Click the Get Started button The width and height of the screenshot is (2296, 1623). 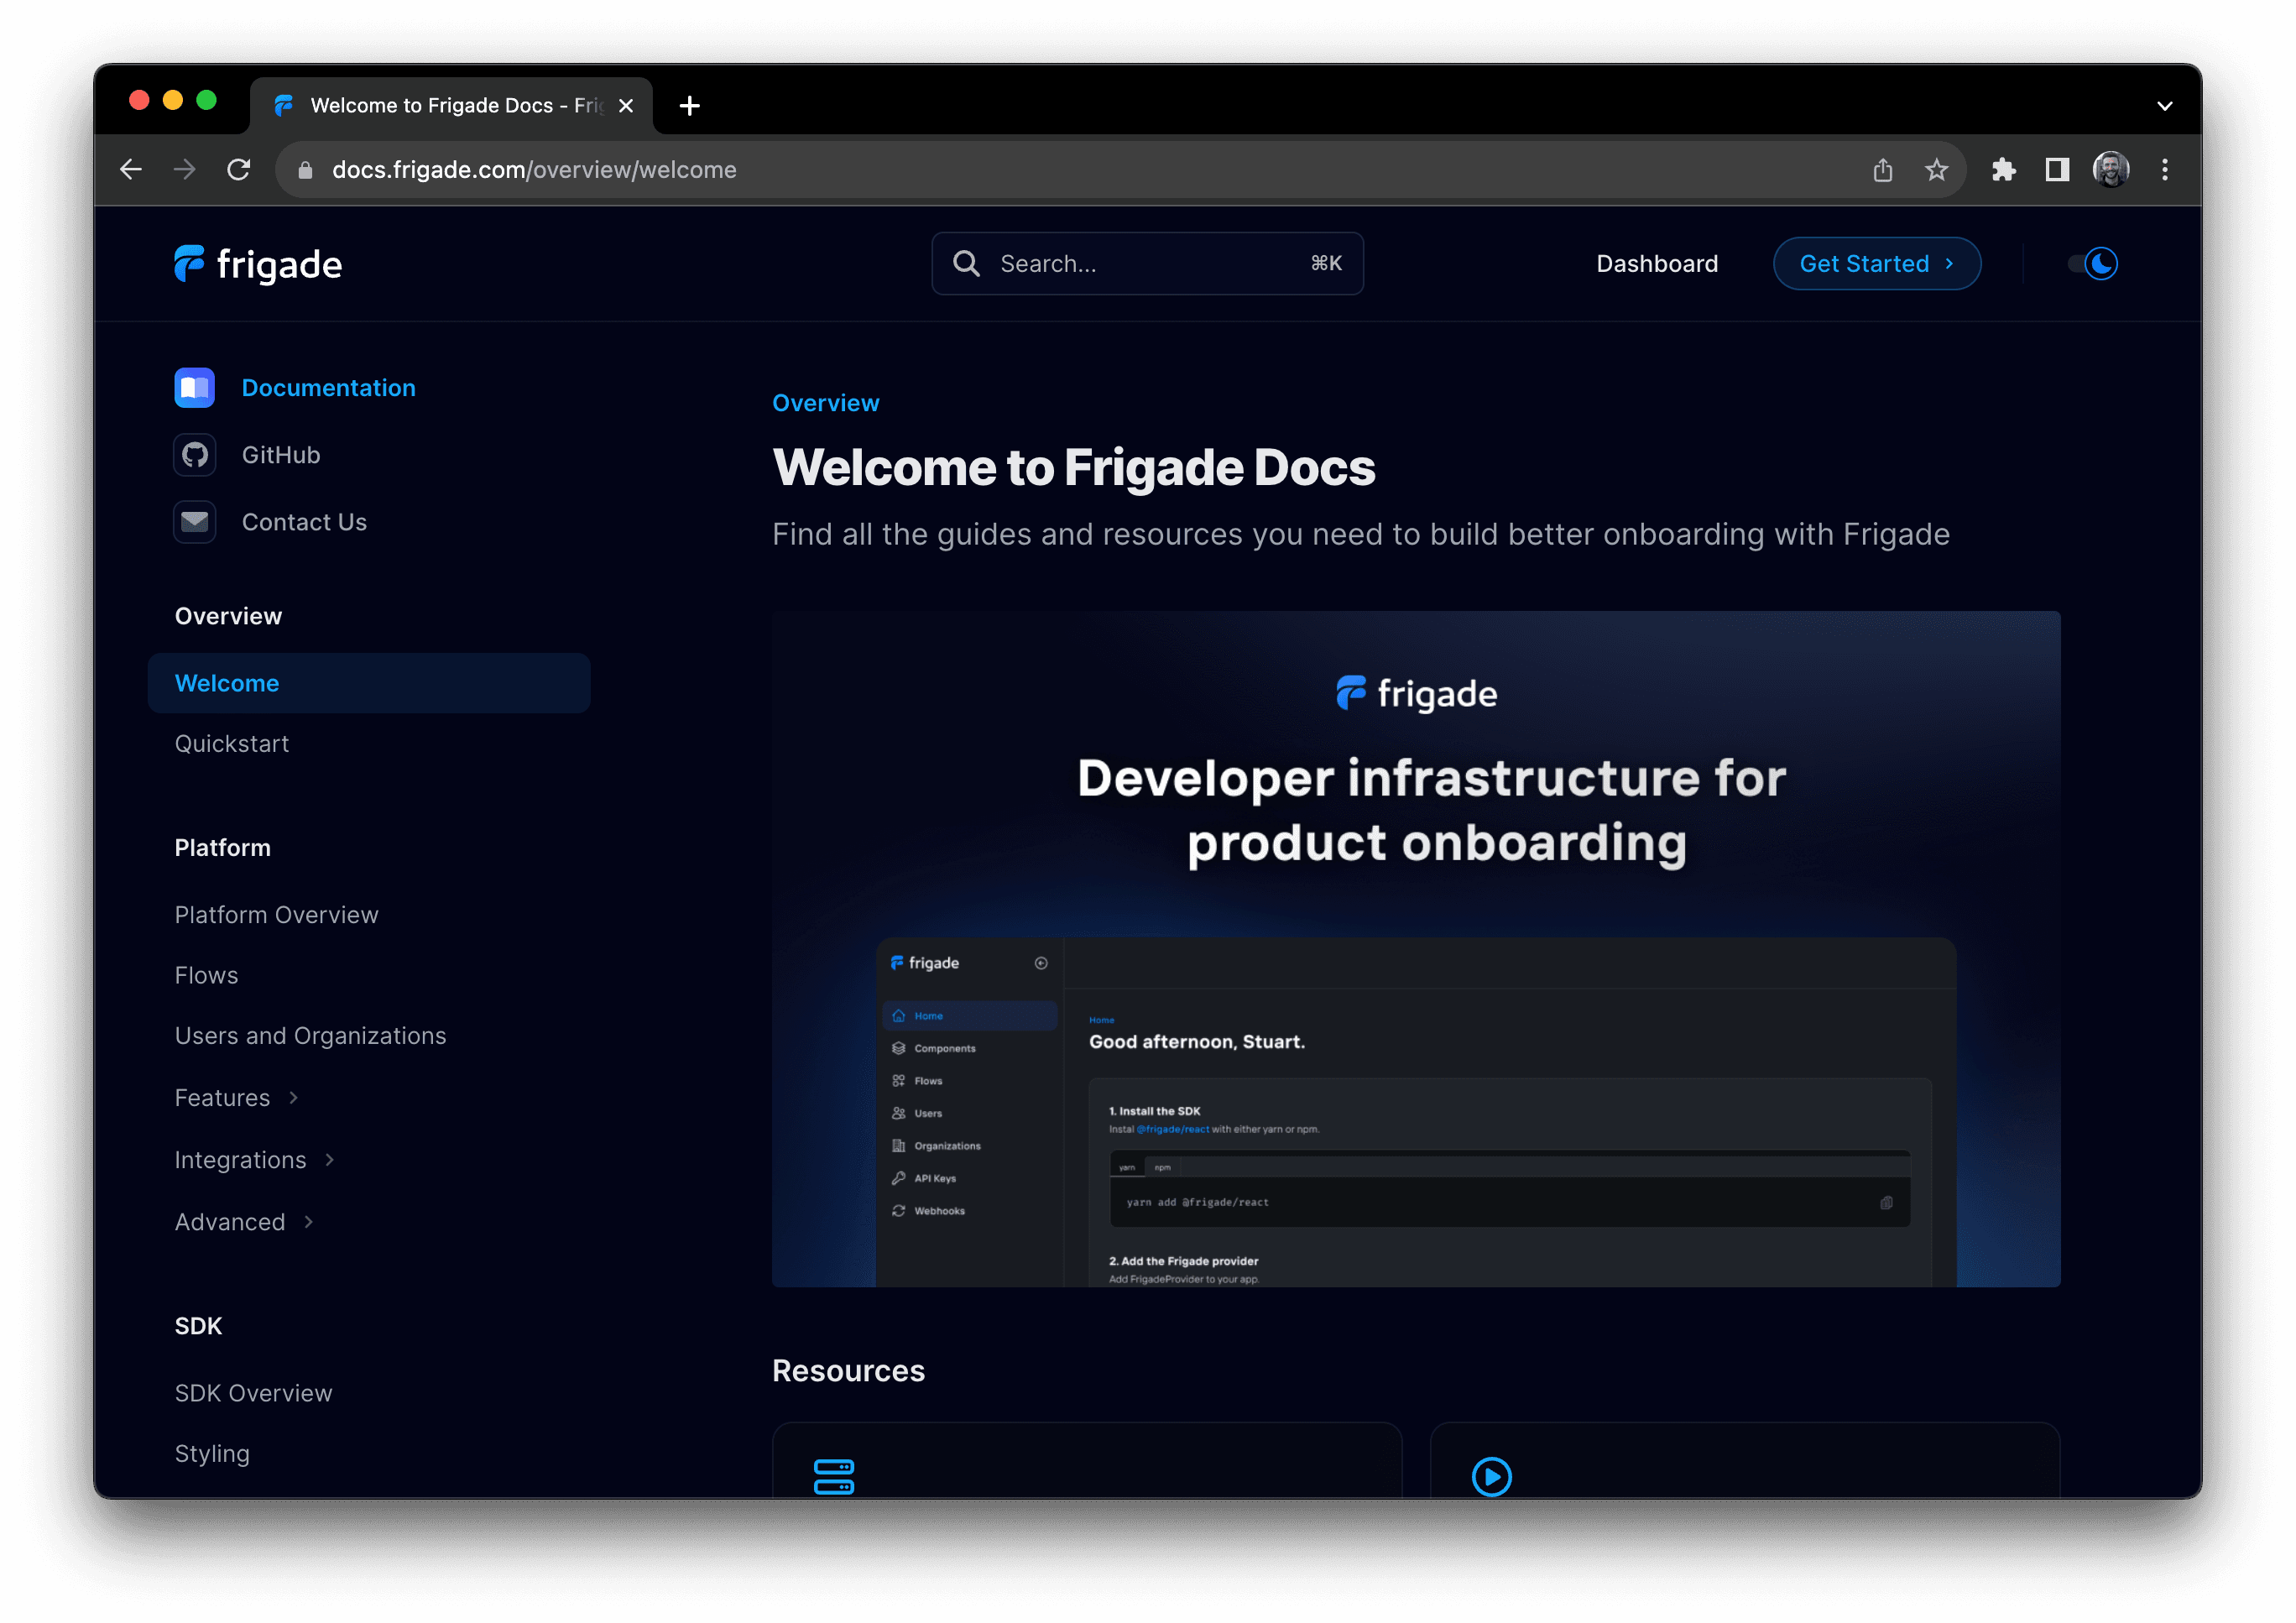[x=1877, y=264]
